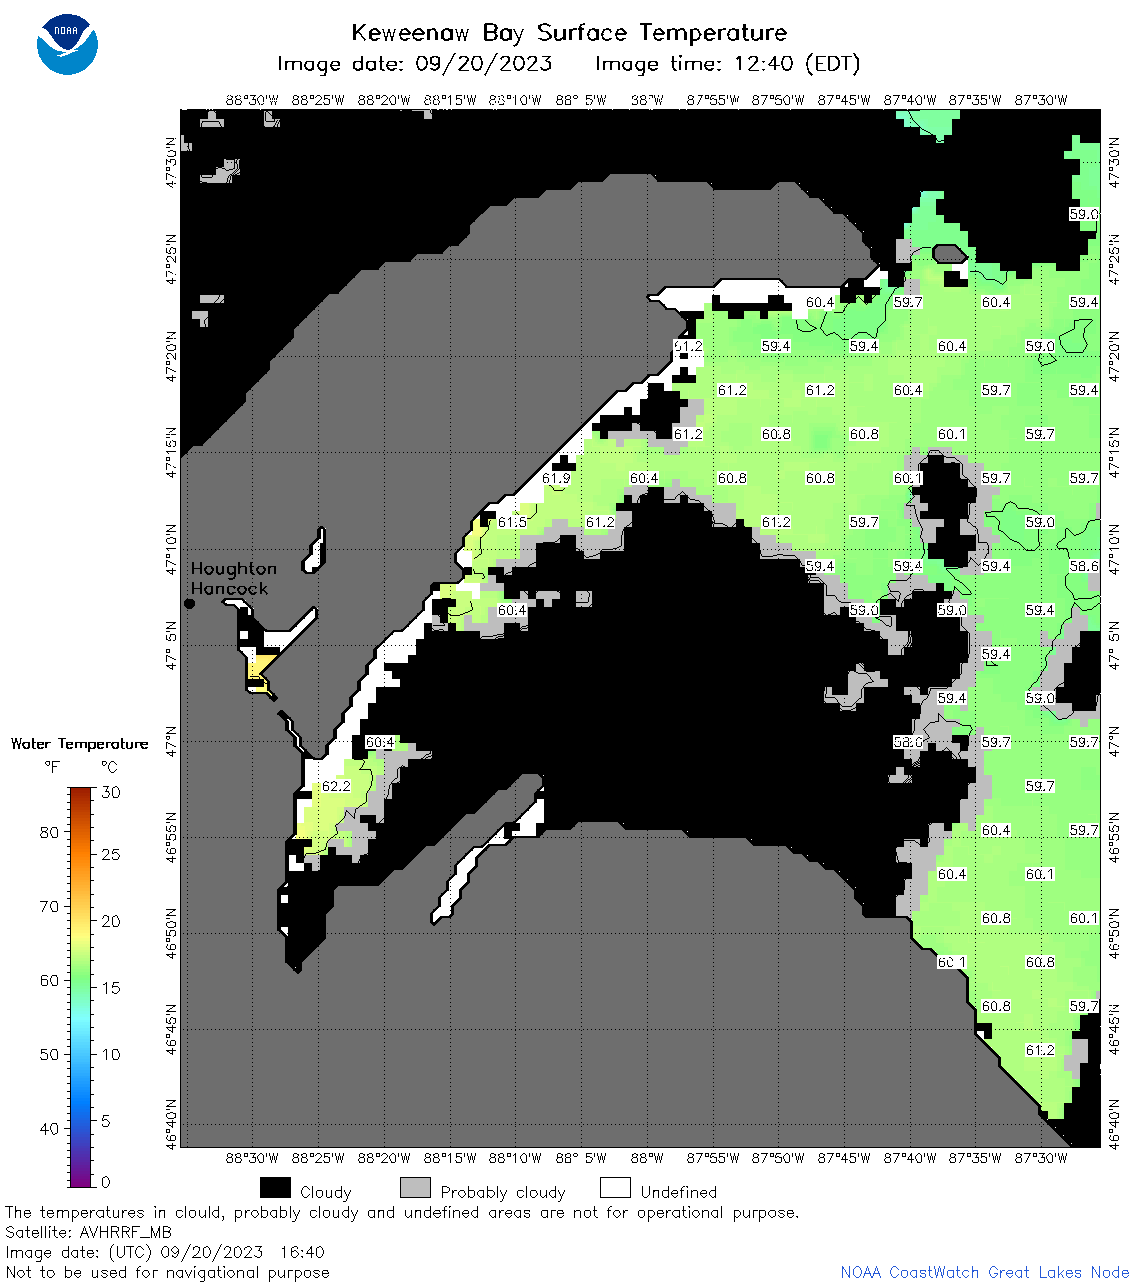The width and height of the screenshot is (1140, 1288).
Task: Click the NOAA logo emblem
Action: point(67,44)
